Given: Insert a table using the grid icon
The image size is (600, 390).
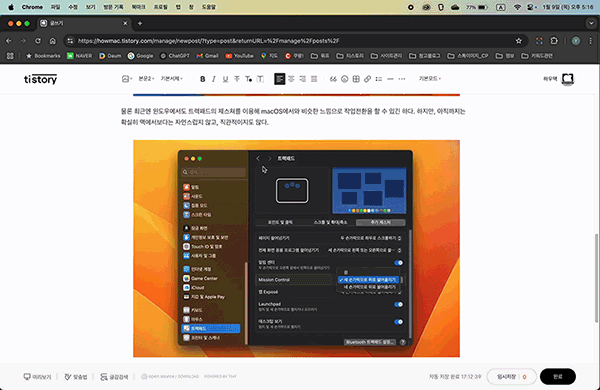Looking at the screenshot, I should 356,79.
